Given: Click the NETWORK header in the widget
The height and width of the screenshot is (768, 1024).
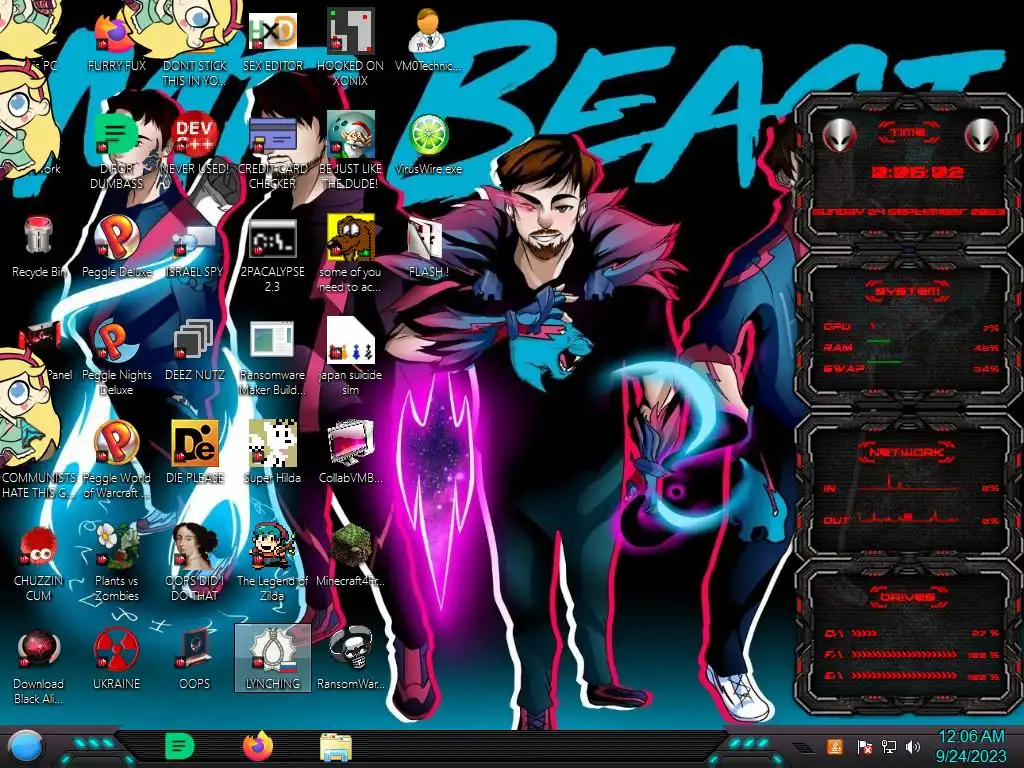Looking at the screenshot, I should click(908, 452).
